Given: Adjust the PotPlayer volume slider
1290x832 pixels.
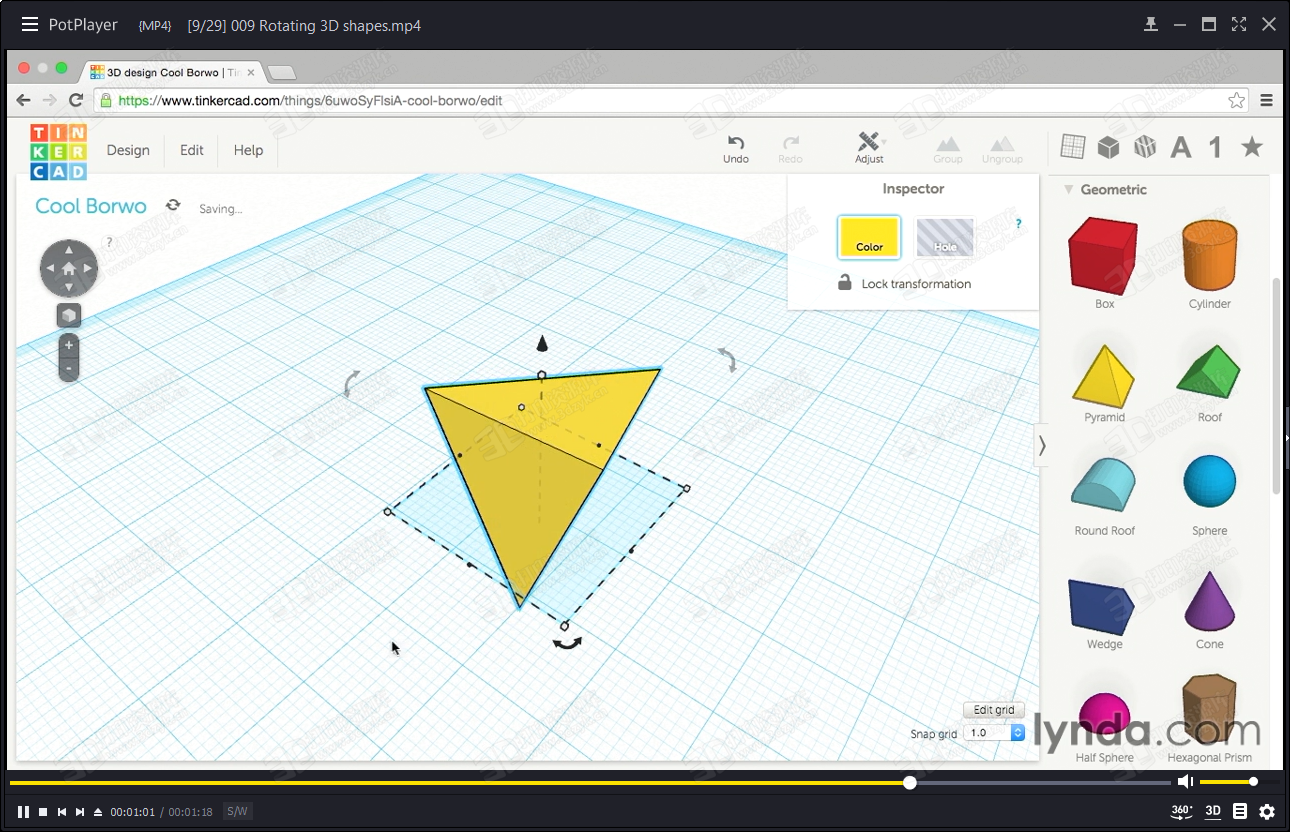Looking at the screenshot, I should click(1228, 782).
